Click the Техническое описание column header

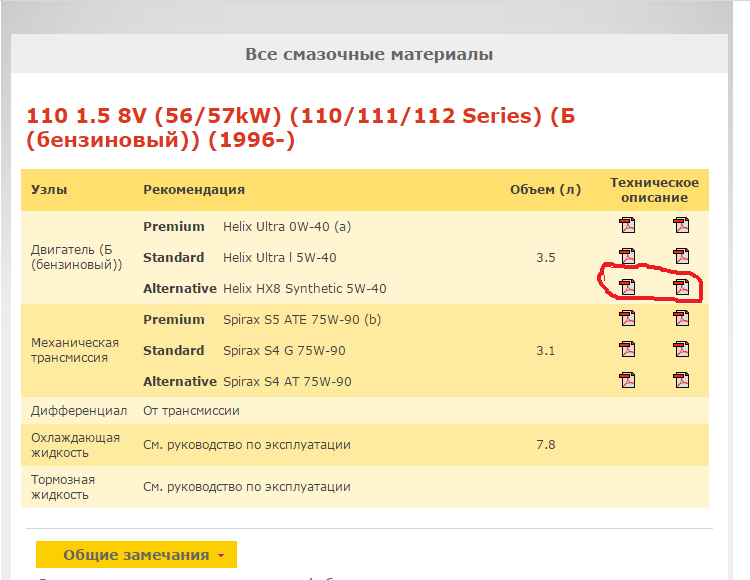click(x=654, y=189)
